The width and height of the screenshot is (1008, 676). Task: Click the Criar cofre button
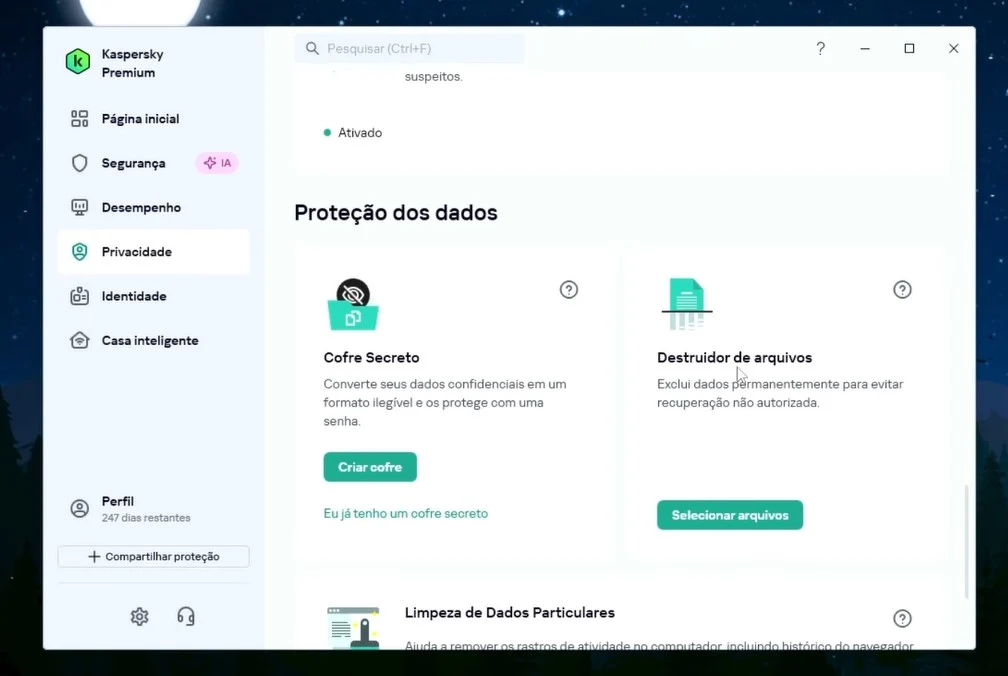point(370,467)
